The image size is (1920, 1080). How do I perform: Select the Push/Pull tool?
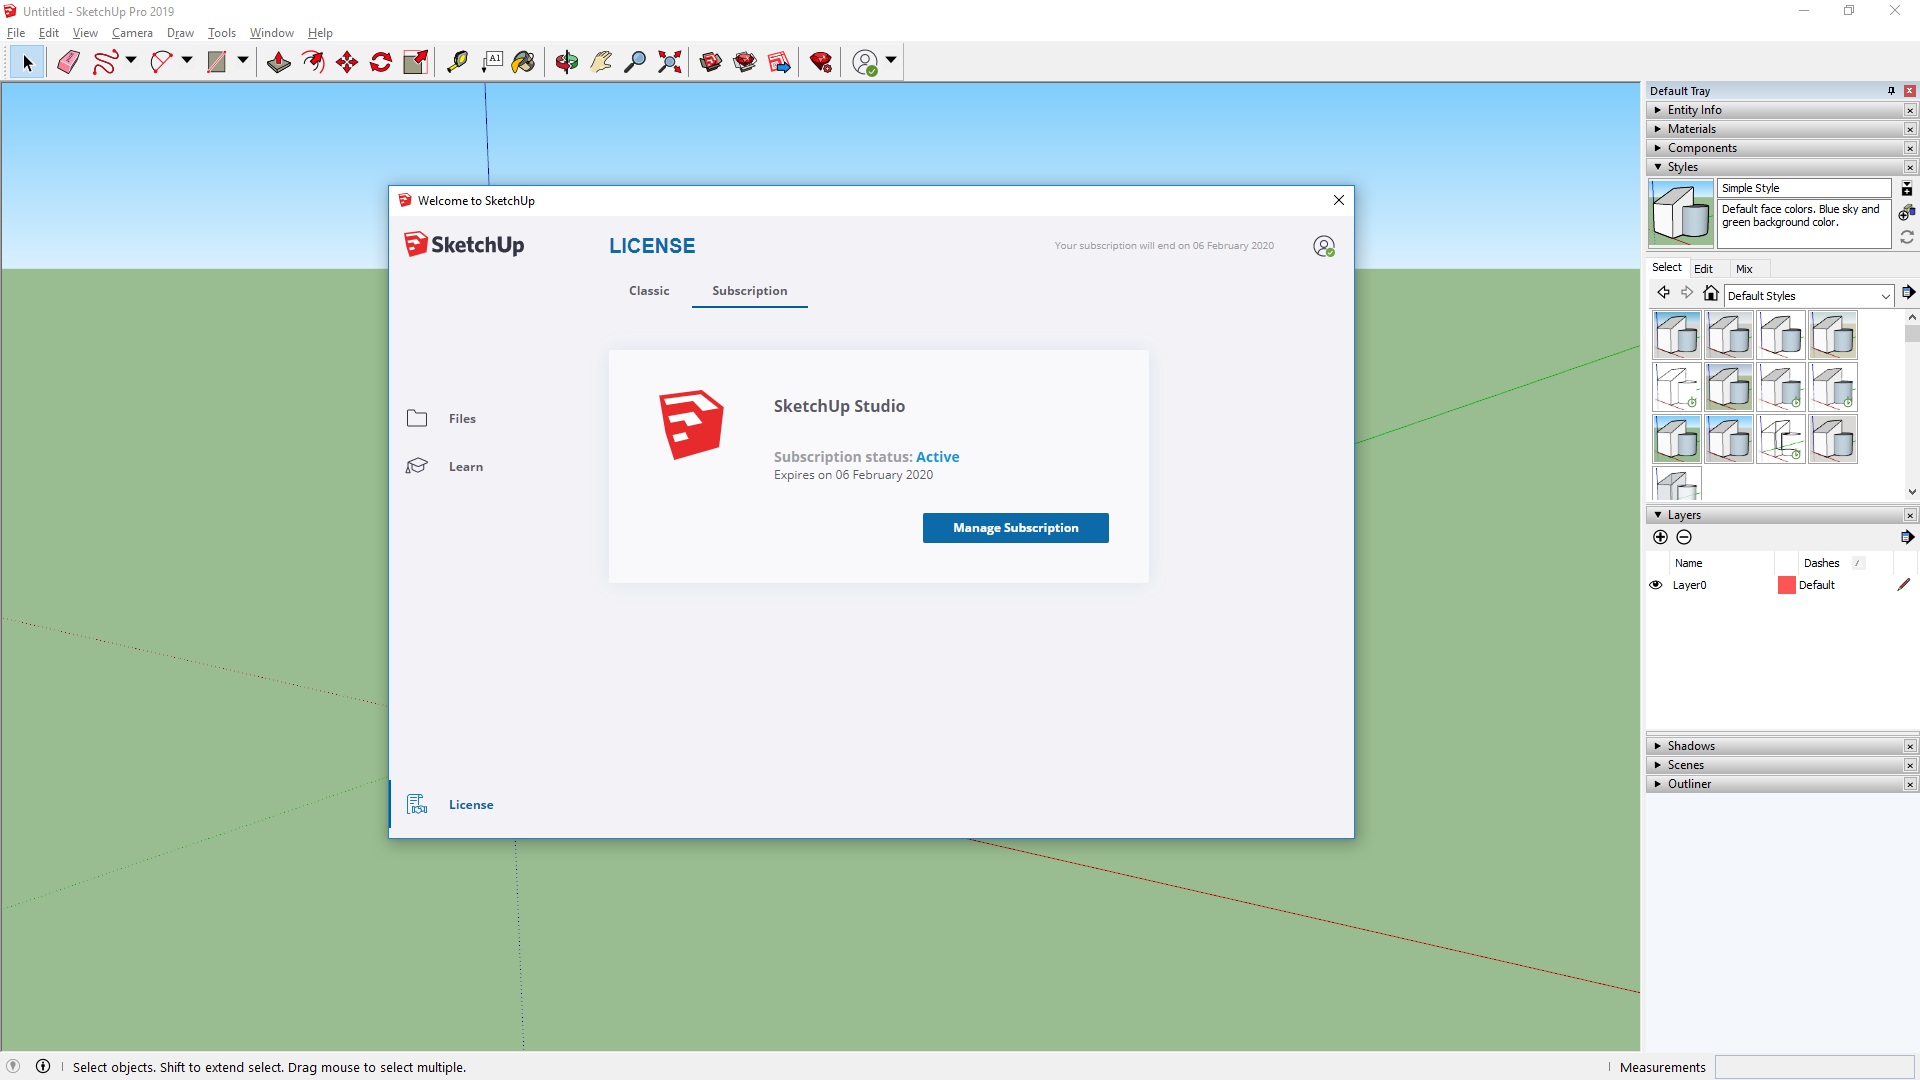click(279, 62)
